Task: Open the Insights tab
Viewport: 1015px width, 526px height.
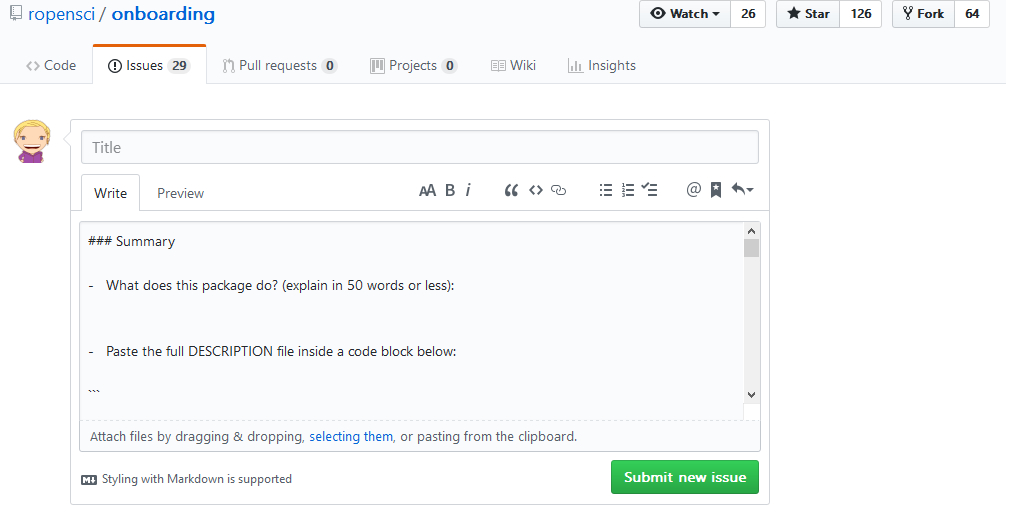Action: (x=602, y=65)
